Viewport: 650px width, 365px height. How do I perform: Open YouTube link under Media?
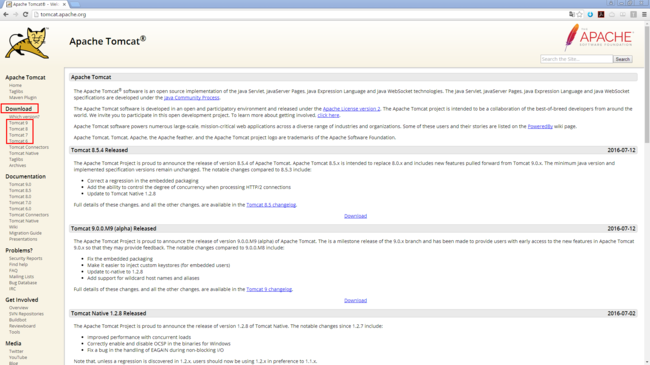click(x=18, y=358)
